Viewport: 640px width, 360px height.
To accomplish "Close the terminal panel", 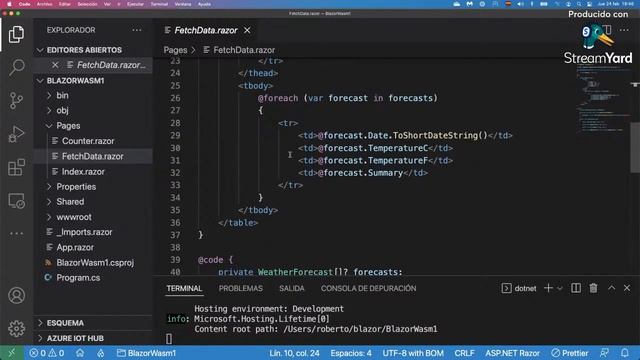I will pos(627,288).
